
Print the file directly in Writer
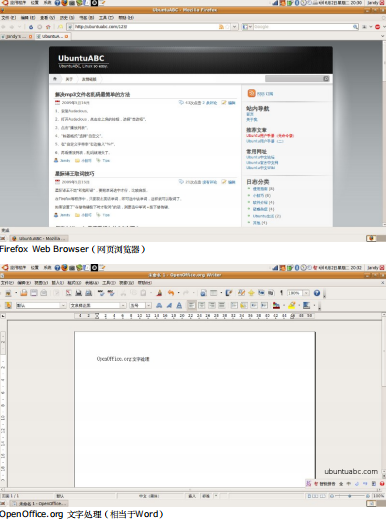pyautogui.click(x=79, y=293)
